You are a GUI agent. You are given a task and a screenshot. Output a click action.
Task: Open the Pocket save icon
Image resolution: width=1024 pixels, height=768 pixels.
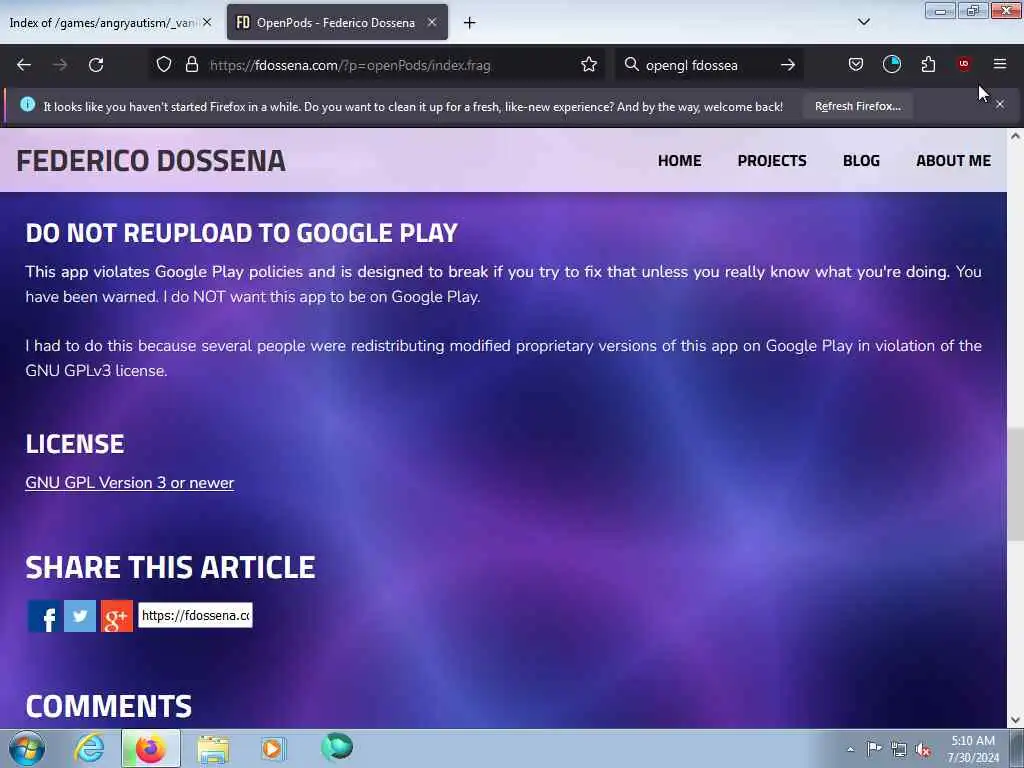(856, 64)
